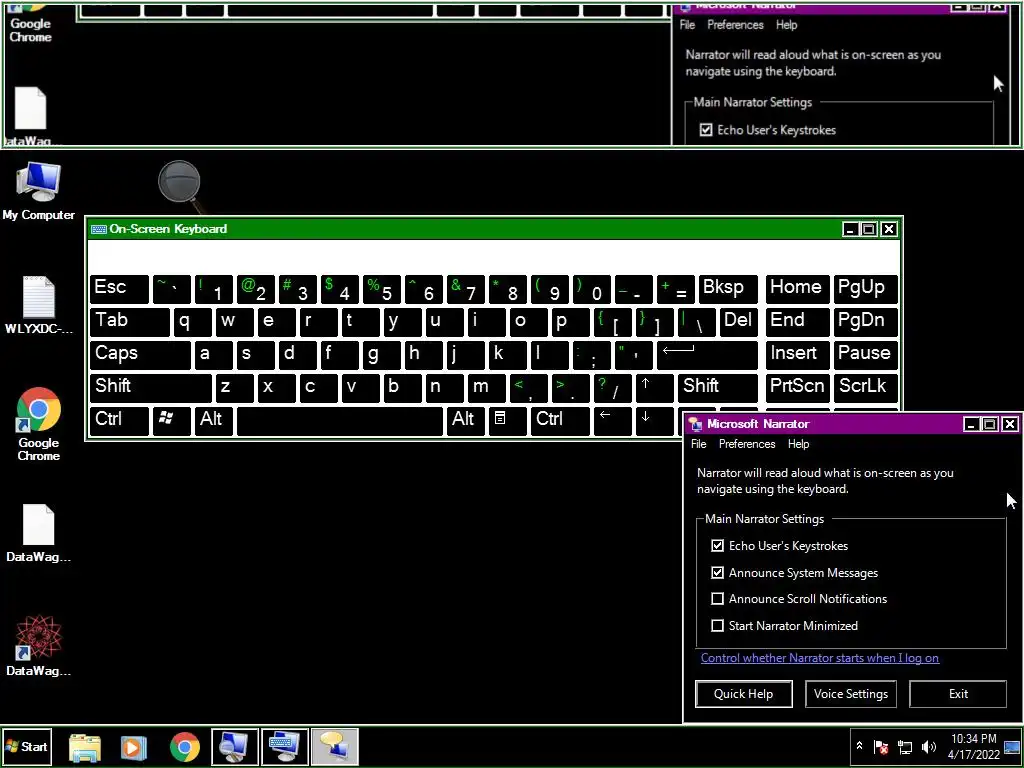Click the PgDn key on On-Screen Keyboard
The image size is (1024, 768).
pos(865,321)
